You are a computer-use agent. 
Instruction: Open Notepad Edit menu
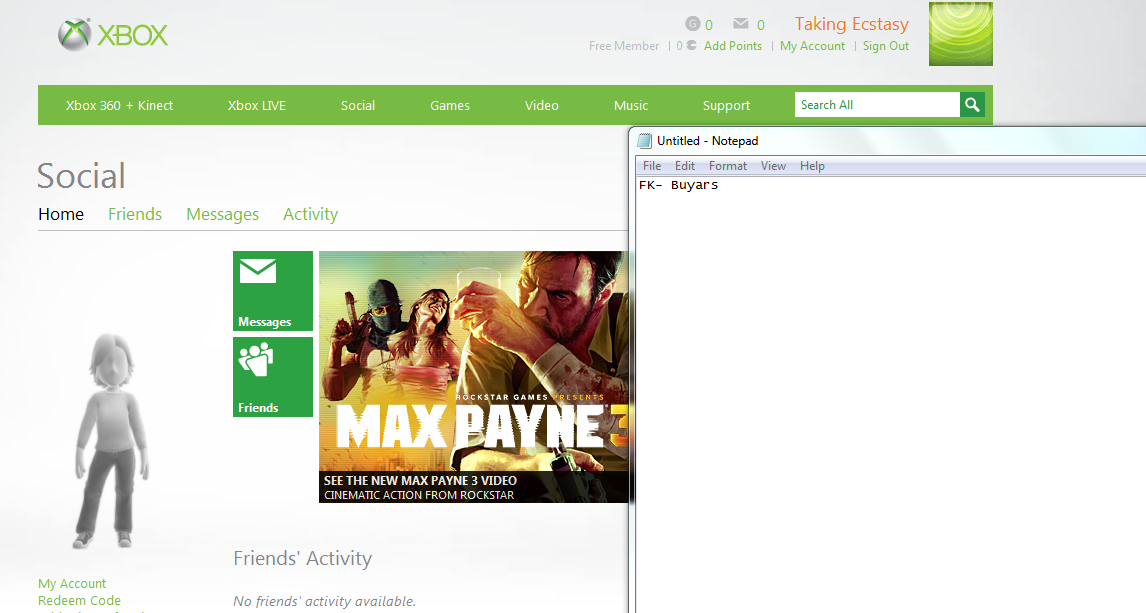685,166
